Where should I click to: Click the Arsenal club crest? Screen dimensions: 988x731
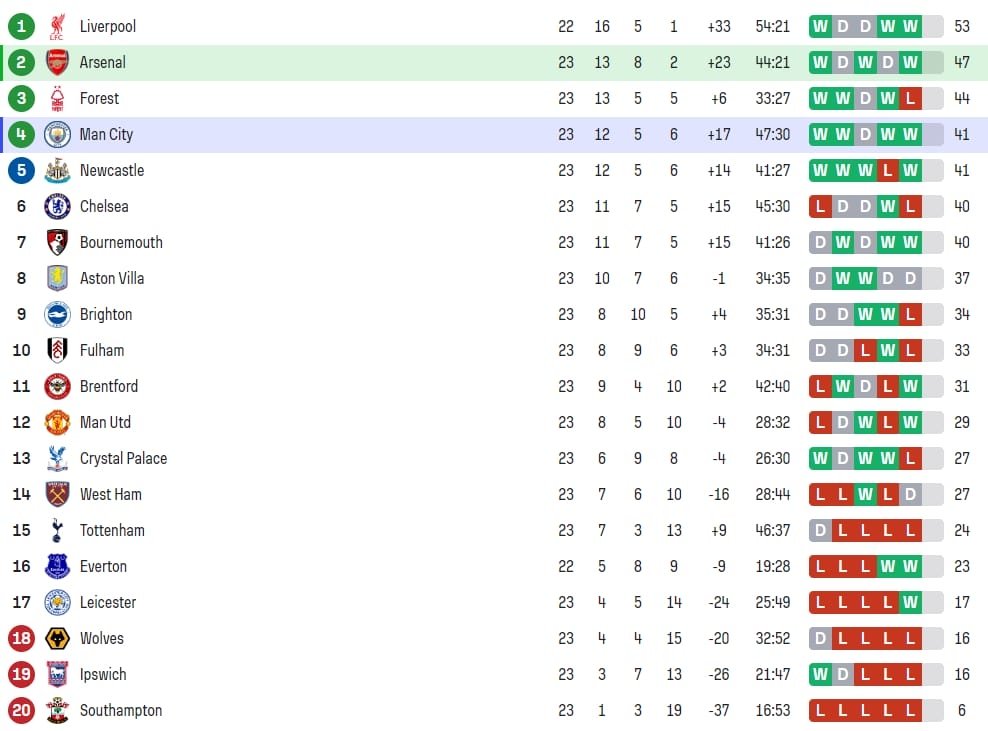[57, 62]
